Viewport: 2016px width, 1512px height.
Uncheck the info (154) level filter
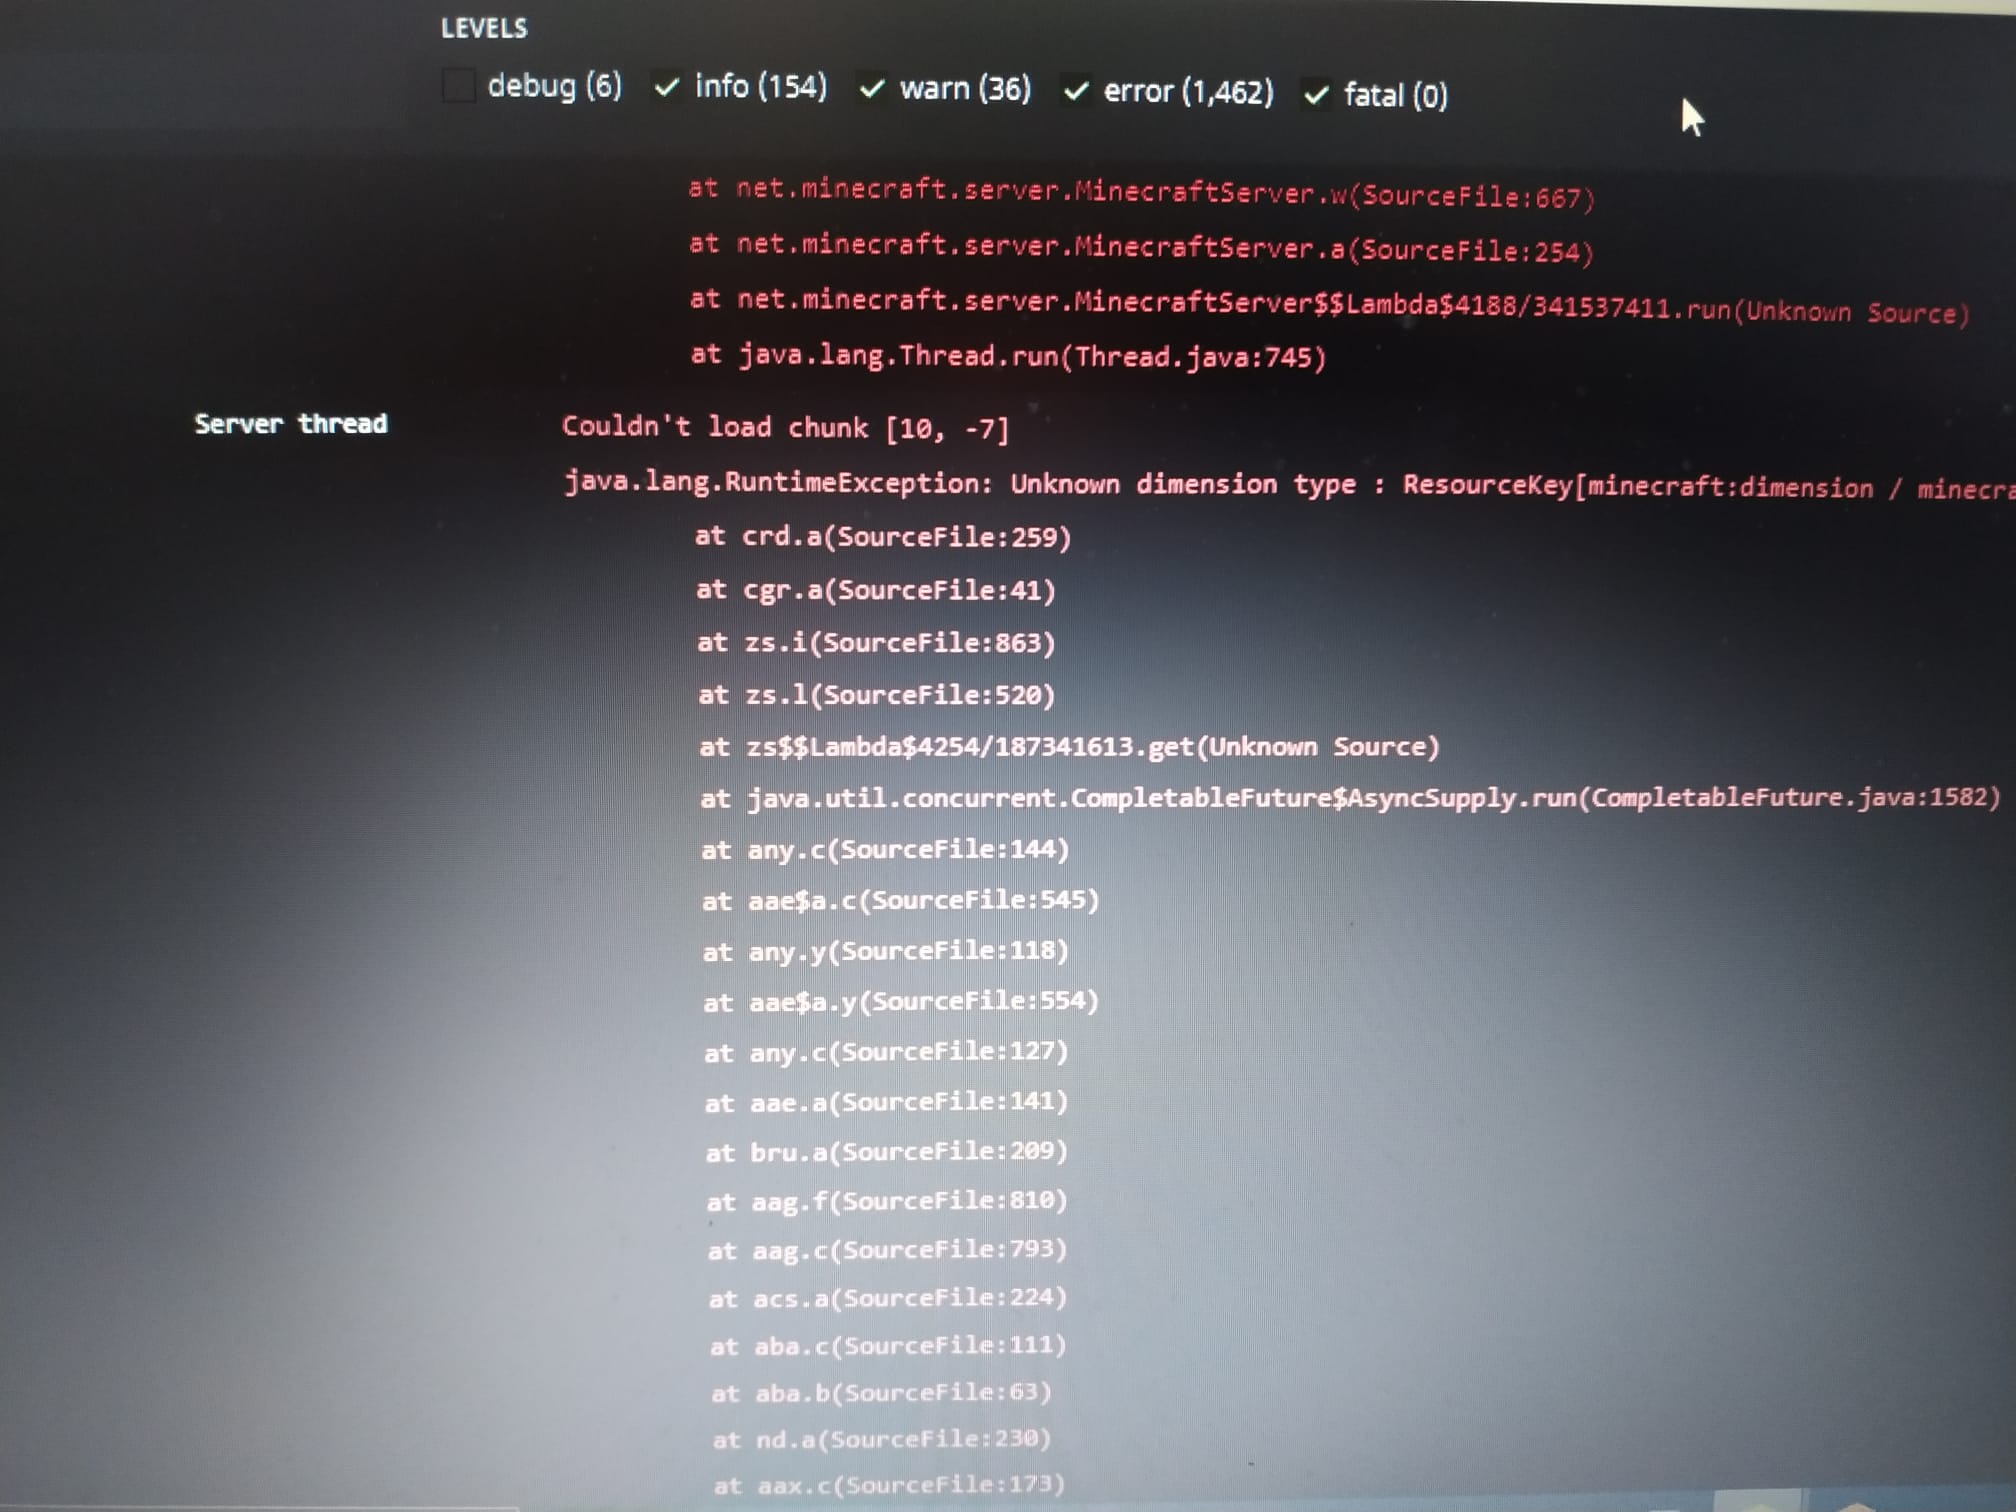pyautogui.click(x=667, y=88)
